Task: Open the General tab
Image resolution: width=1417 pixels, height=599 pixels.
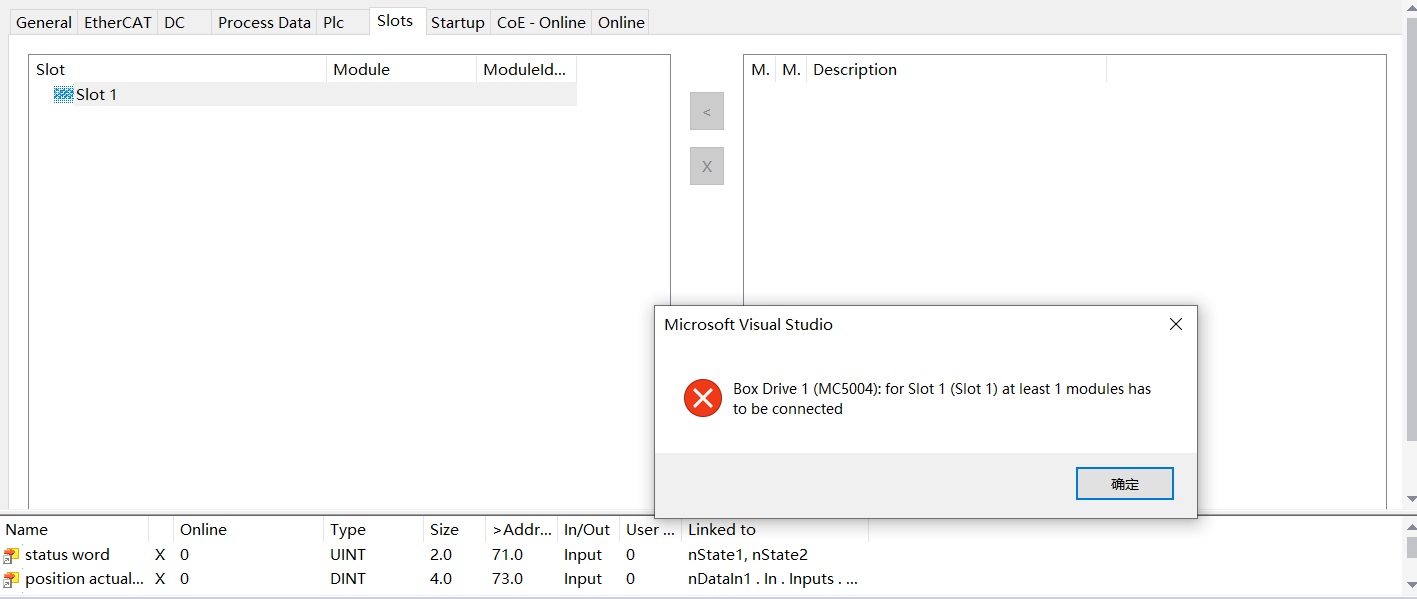Action: tap(44, 22)
